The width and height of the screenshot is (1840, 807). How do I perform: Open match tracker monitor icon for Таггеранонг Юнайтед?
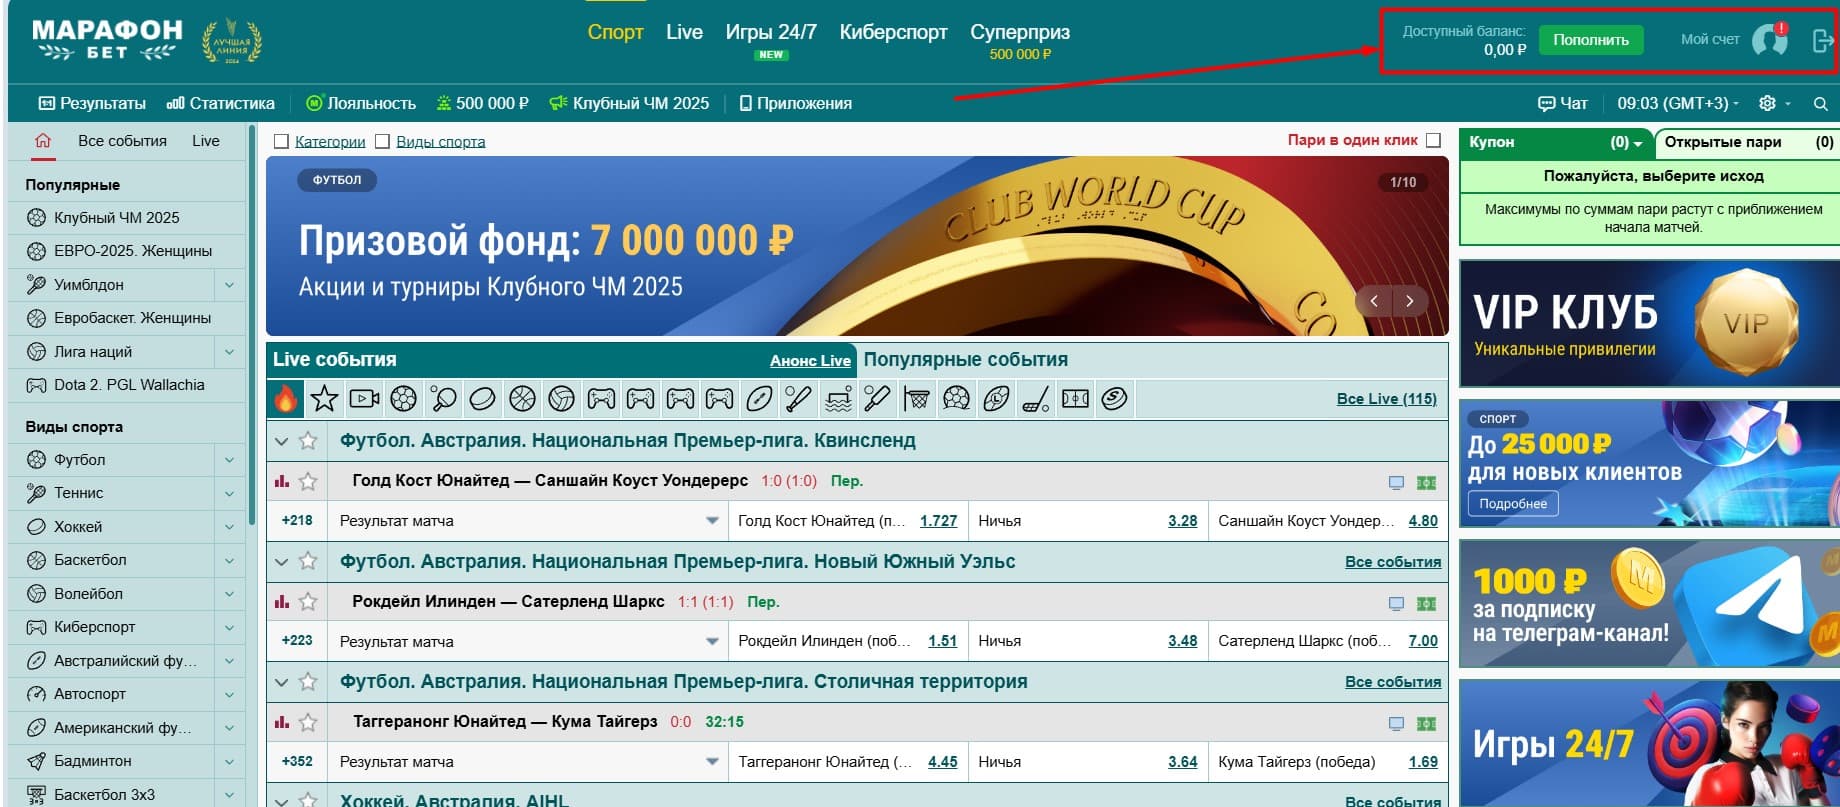1396,723
